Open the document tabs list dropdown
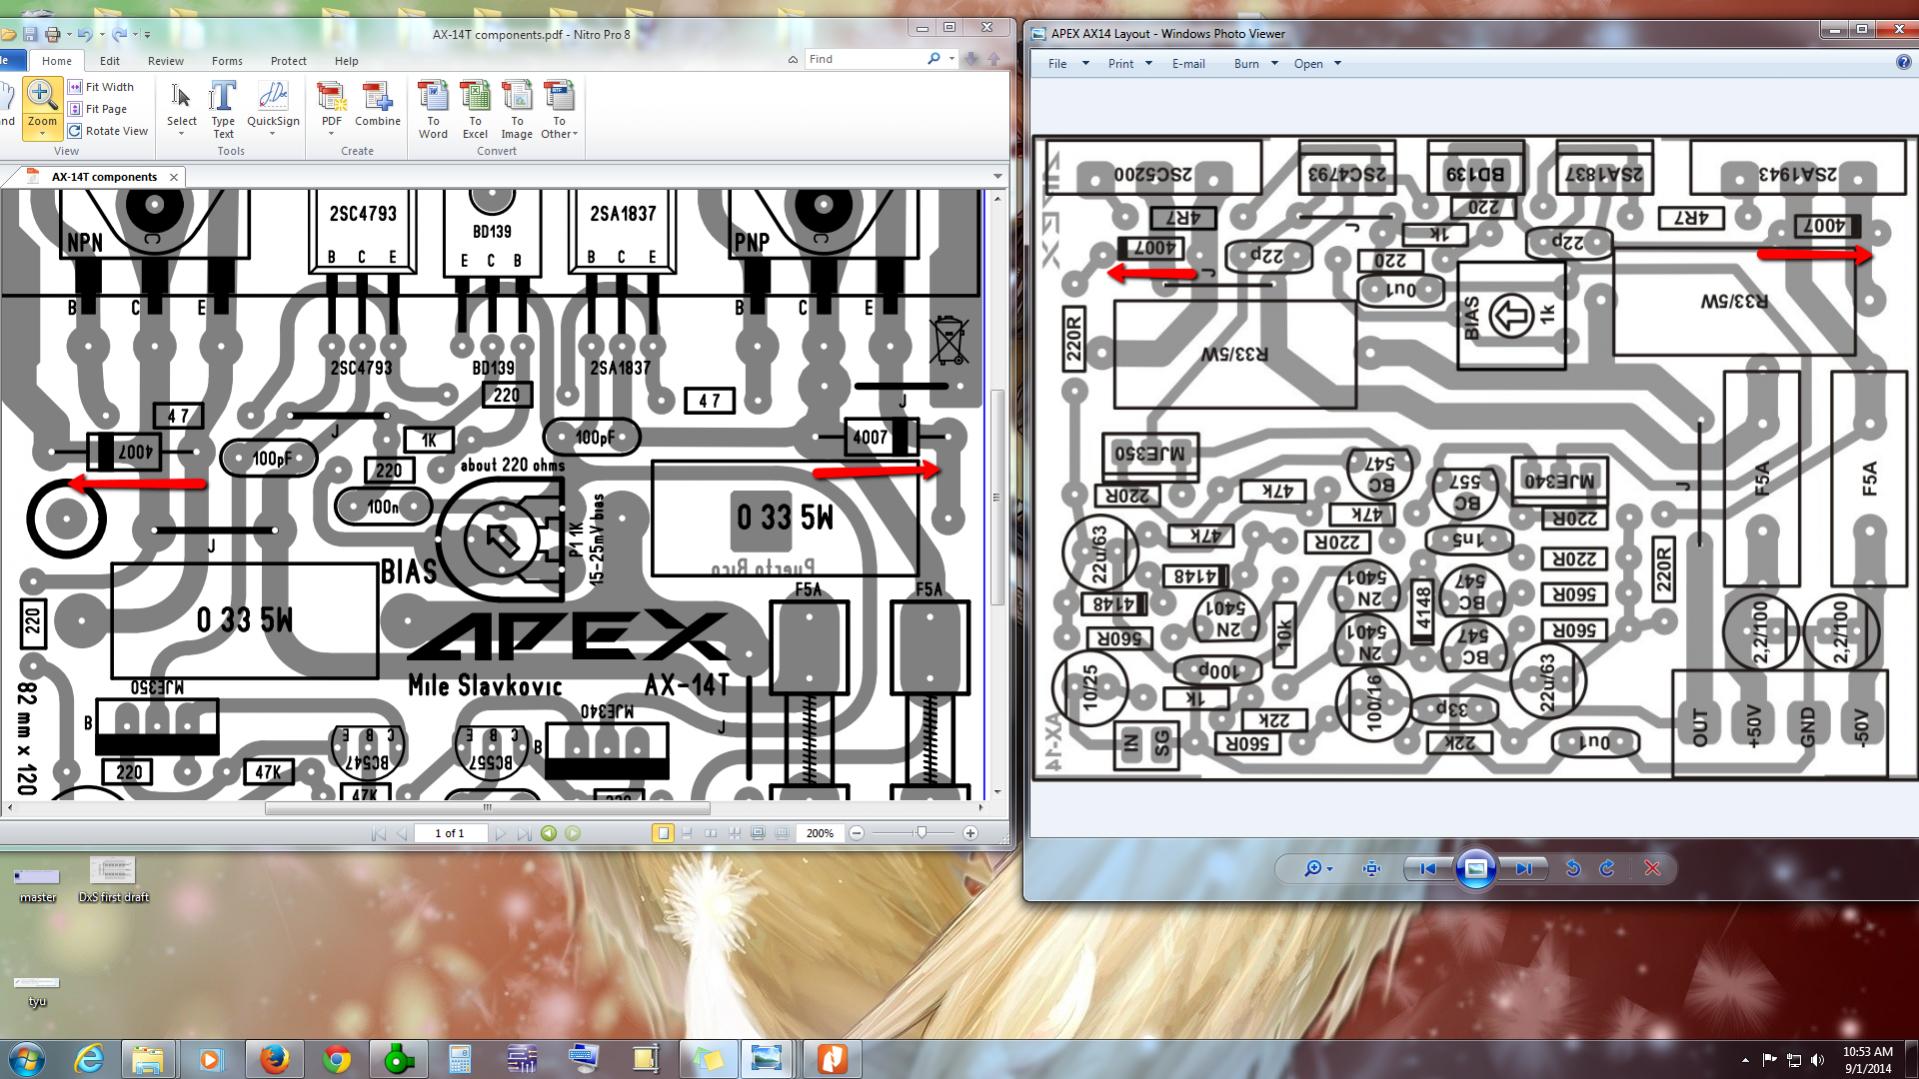This screenshot has width=1919, height=1079. tap(997, 177)
